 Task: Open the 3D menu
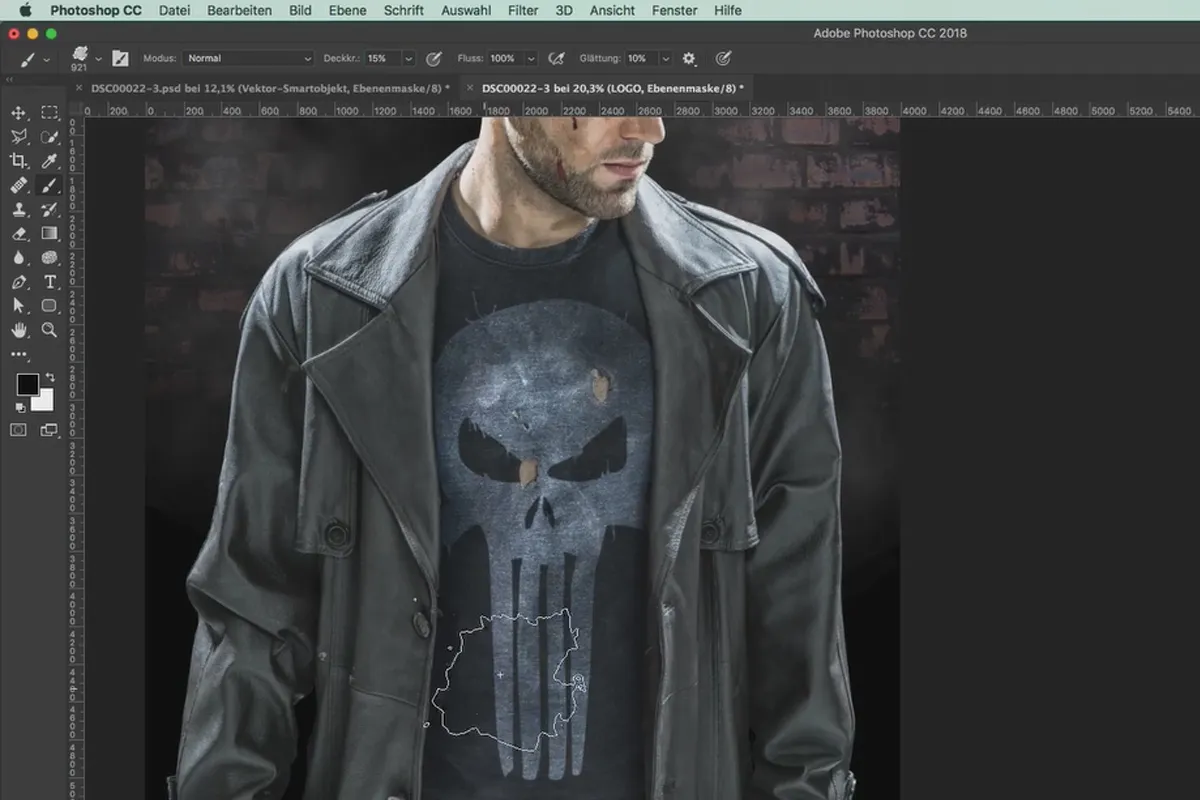564,10
